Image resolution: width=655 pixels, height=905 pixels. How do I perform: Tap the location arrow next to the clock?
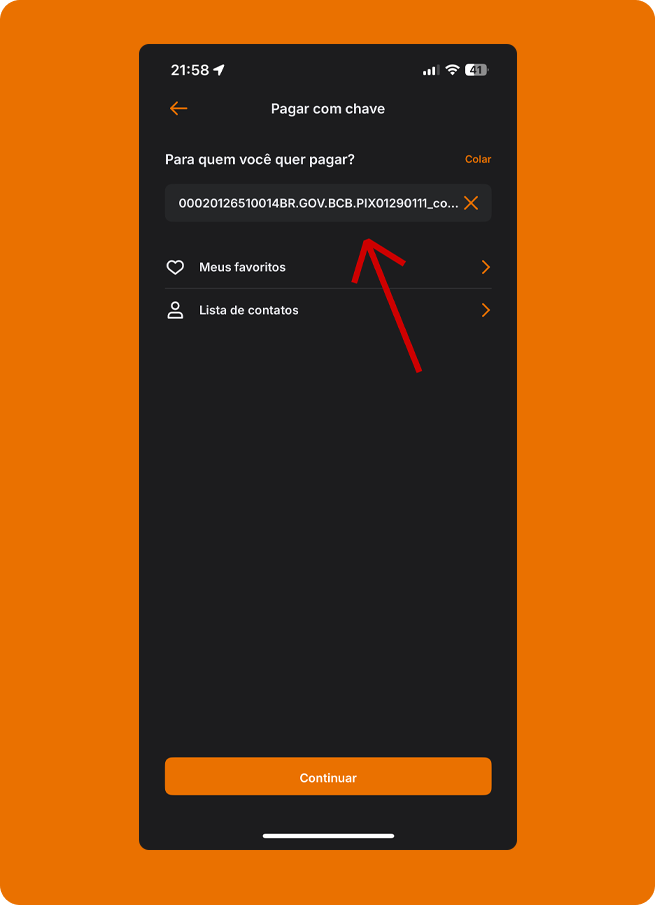point(219,70)
